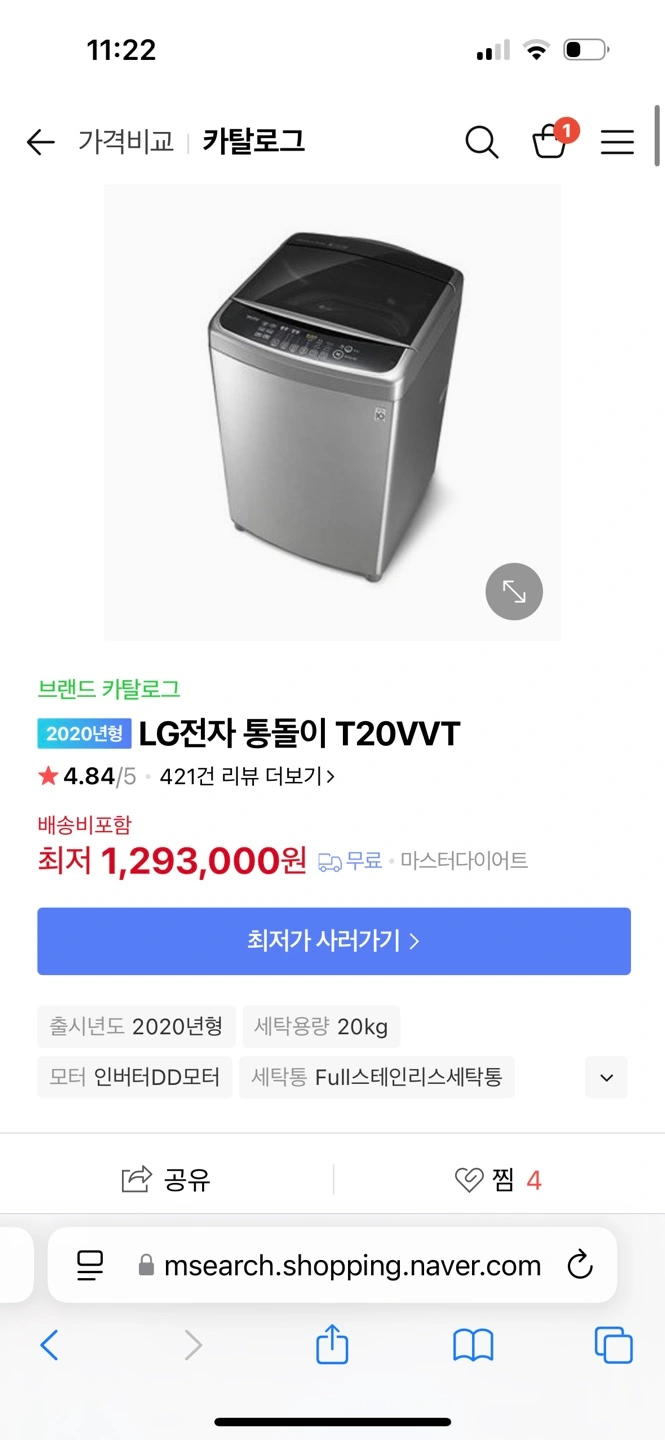Navigate back using Safari back arrow

[x=49, y=1345]
